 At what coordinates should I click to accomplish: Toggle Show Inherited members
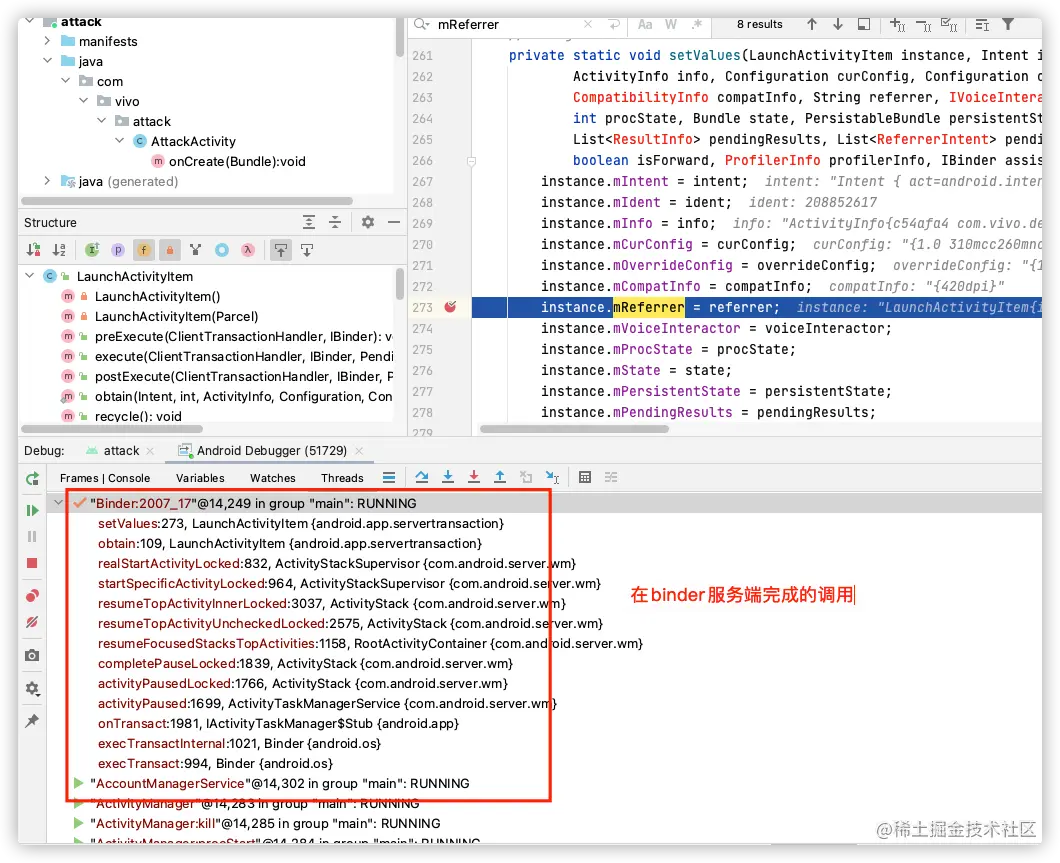tap(92, 250)
